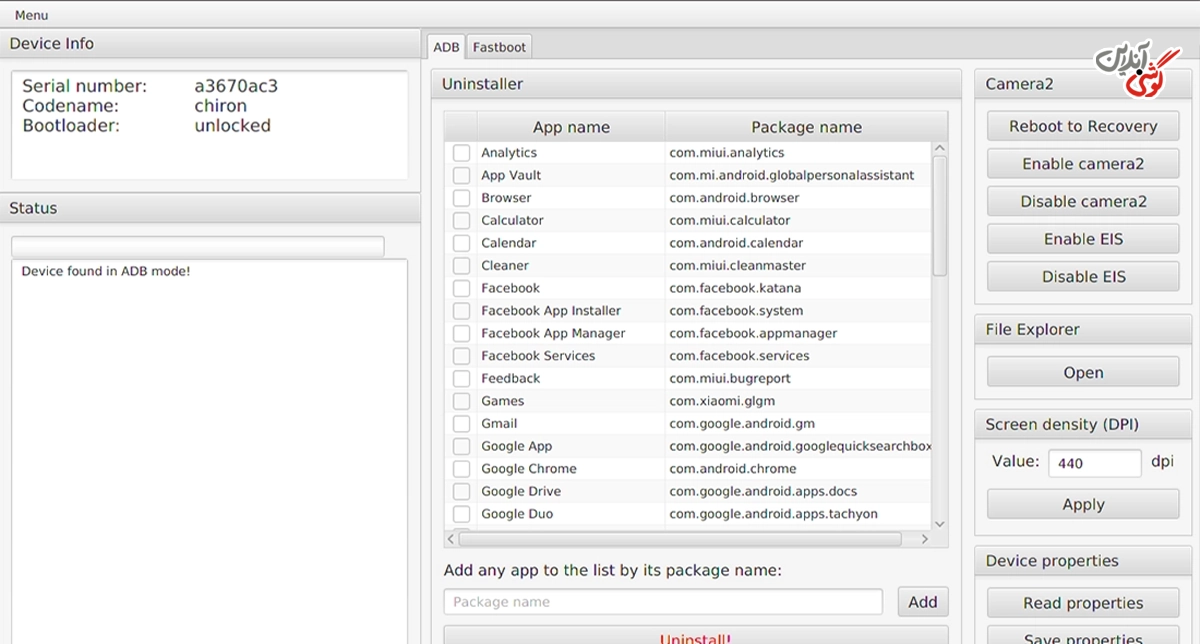The image size is (1200, 644).
Task: Click the codename value chiron
Action: pyautogui.click(x=220, y=106)
